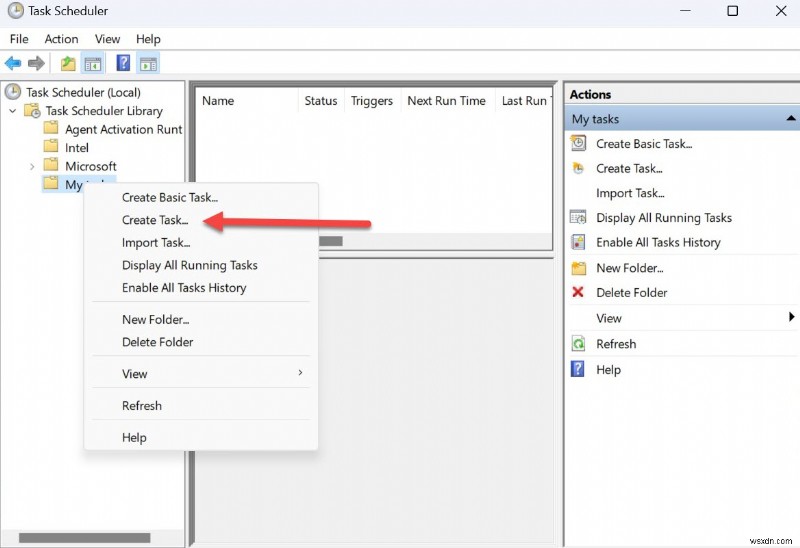Click Display All Running Tasks in Actions pane
Screen dimensions: 800x548
point(664,218)
